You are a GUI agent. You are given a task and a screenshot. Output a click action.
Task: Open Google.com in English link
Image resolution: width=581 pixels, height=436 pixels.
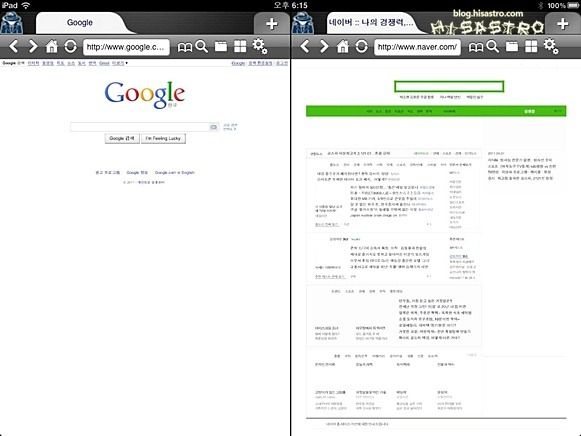(174, 173)
